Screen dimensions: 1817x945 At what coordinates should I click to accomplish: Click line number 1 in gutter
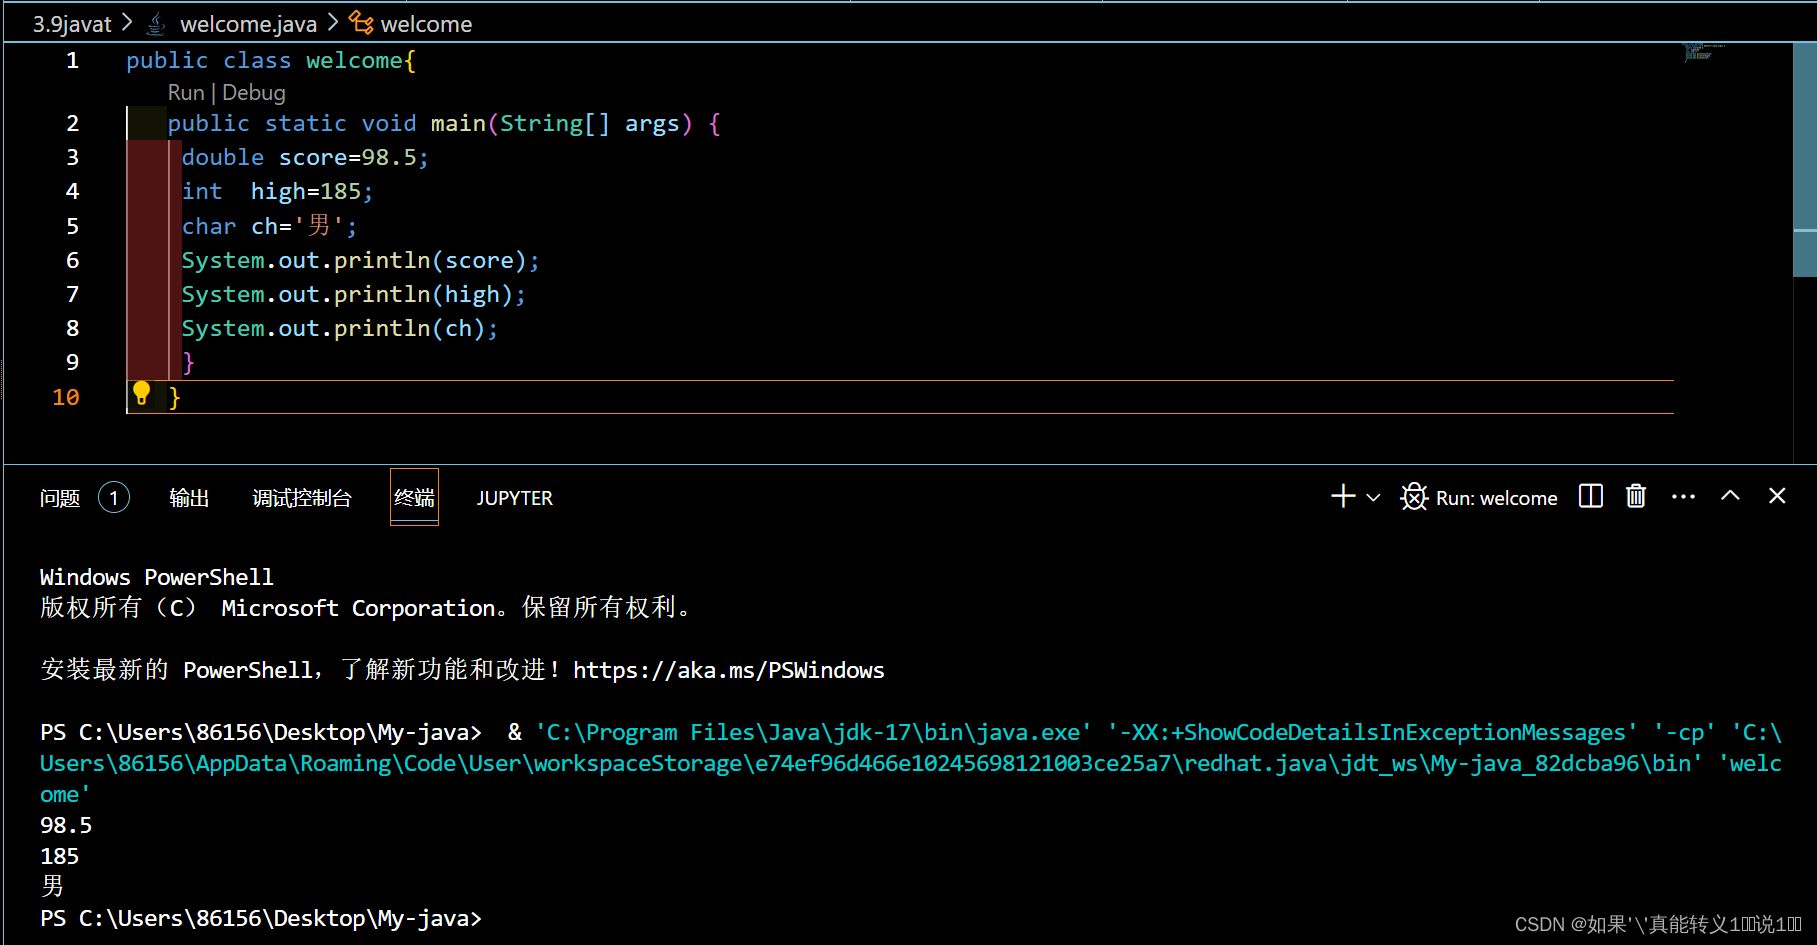pos(72,61)
